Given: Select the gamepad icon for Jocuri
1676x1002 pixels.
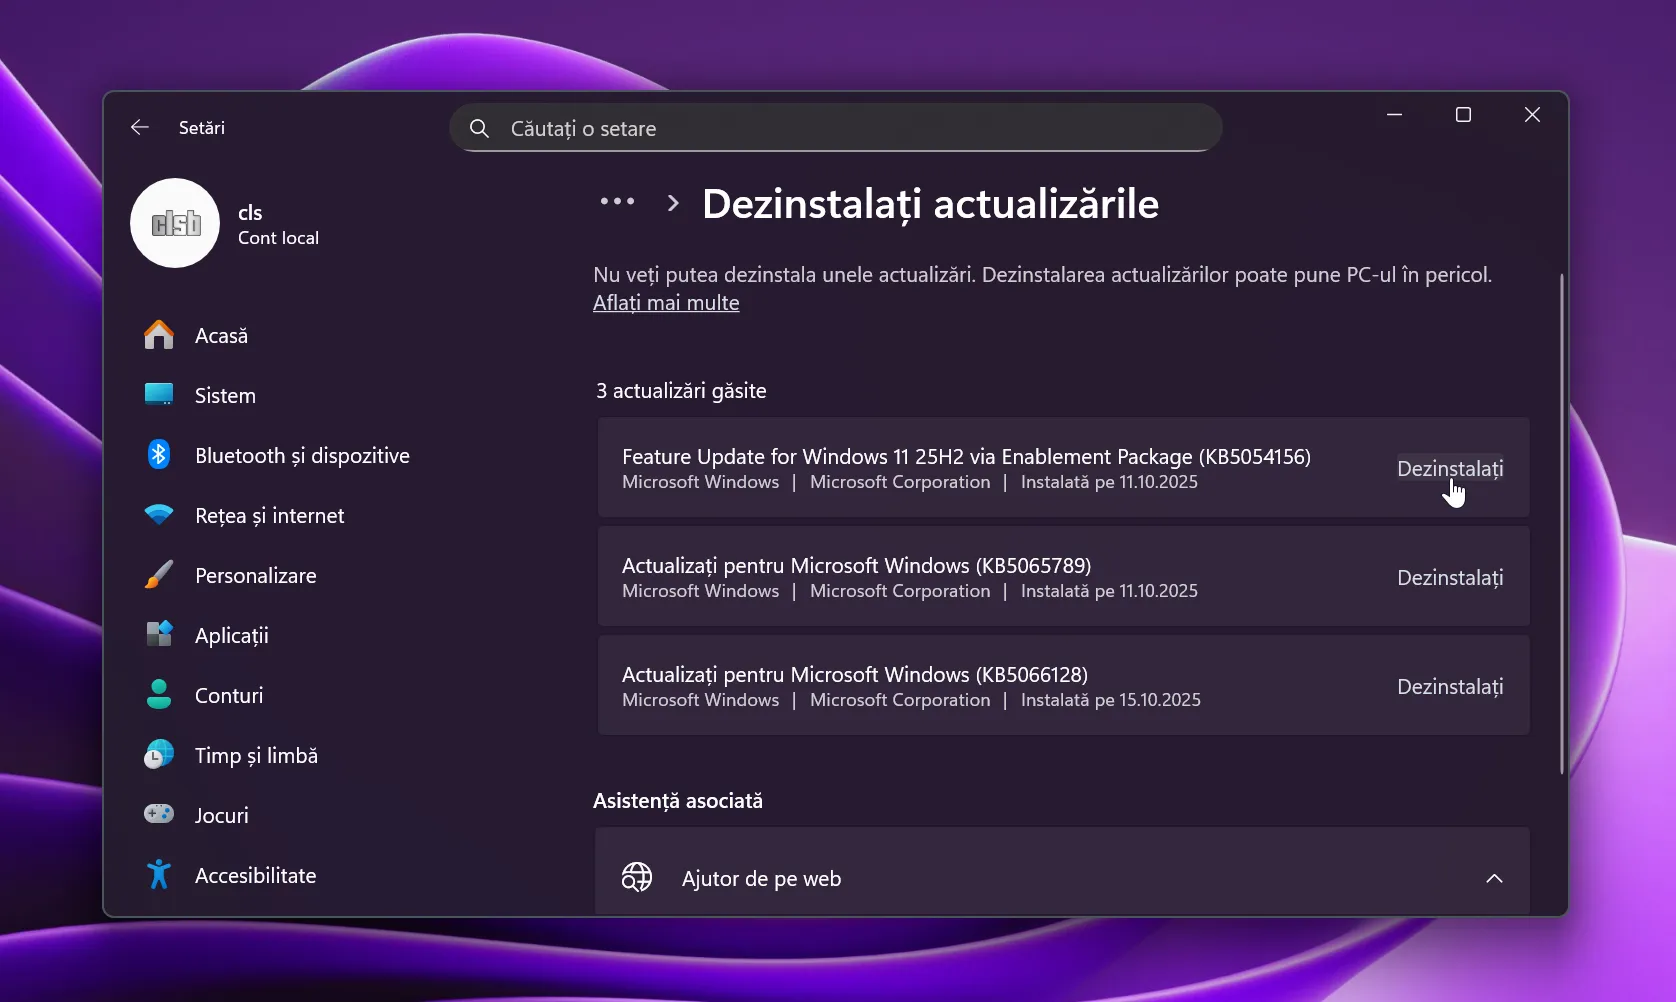Looking at the screenshot, I should (159, 815).
